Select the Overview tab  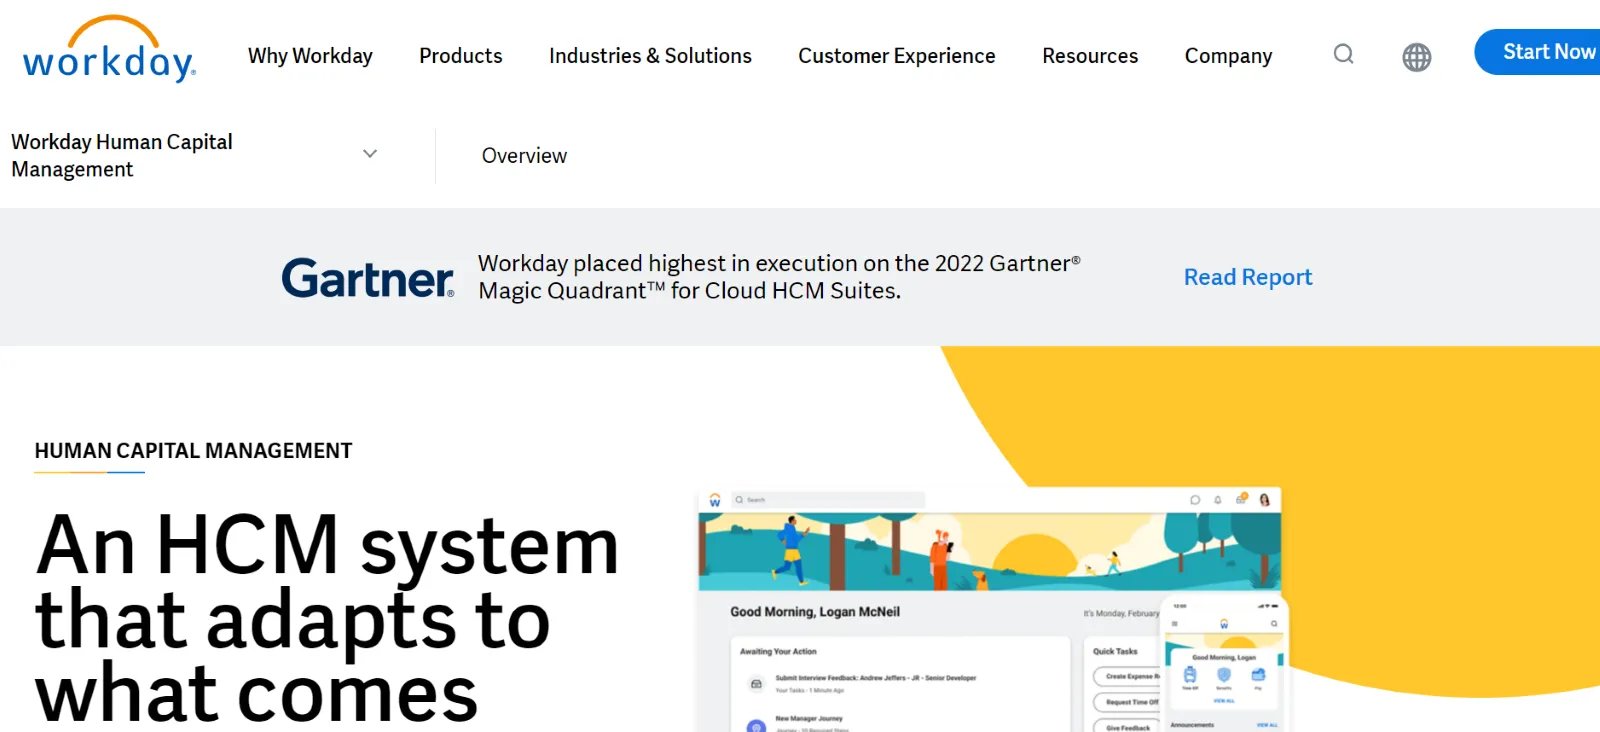pyautogui.click(x=524, y=156)
